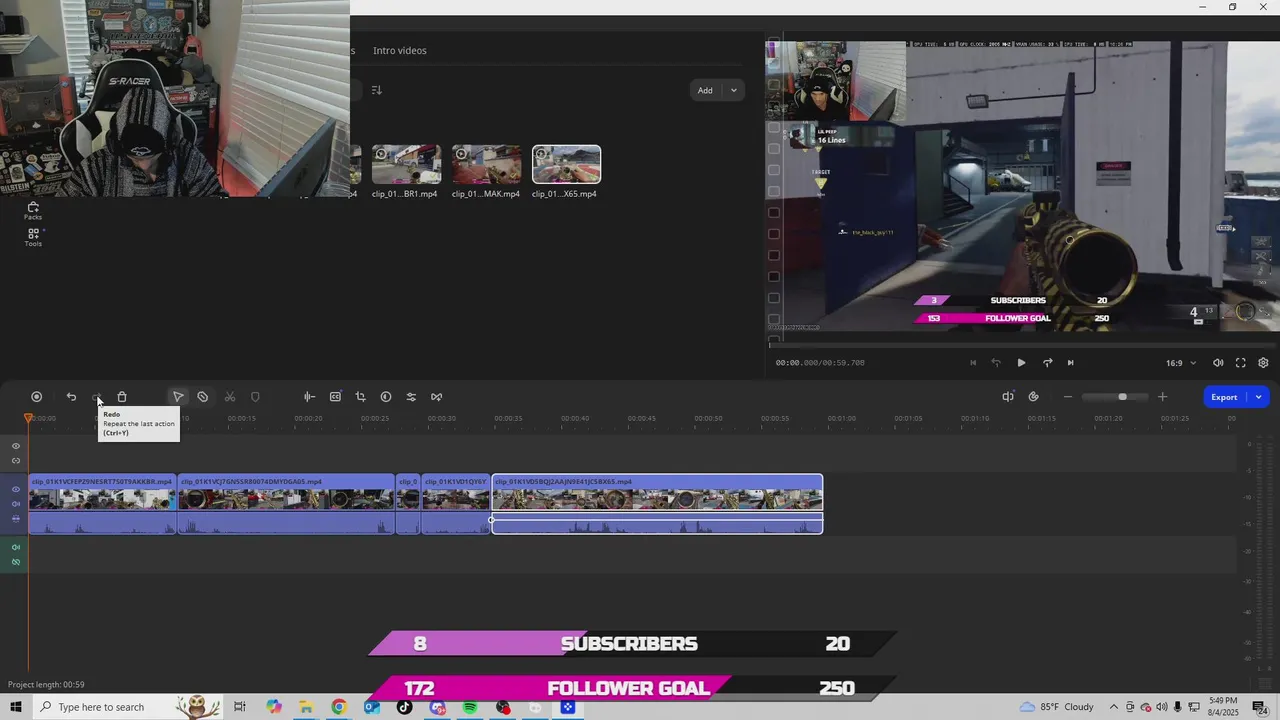The width and height of the screenshot is (1280, 720).
Task: Toggle timeline snapping magnet icon
Action: [1033, 397]
